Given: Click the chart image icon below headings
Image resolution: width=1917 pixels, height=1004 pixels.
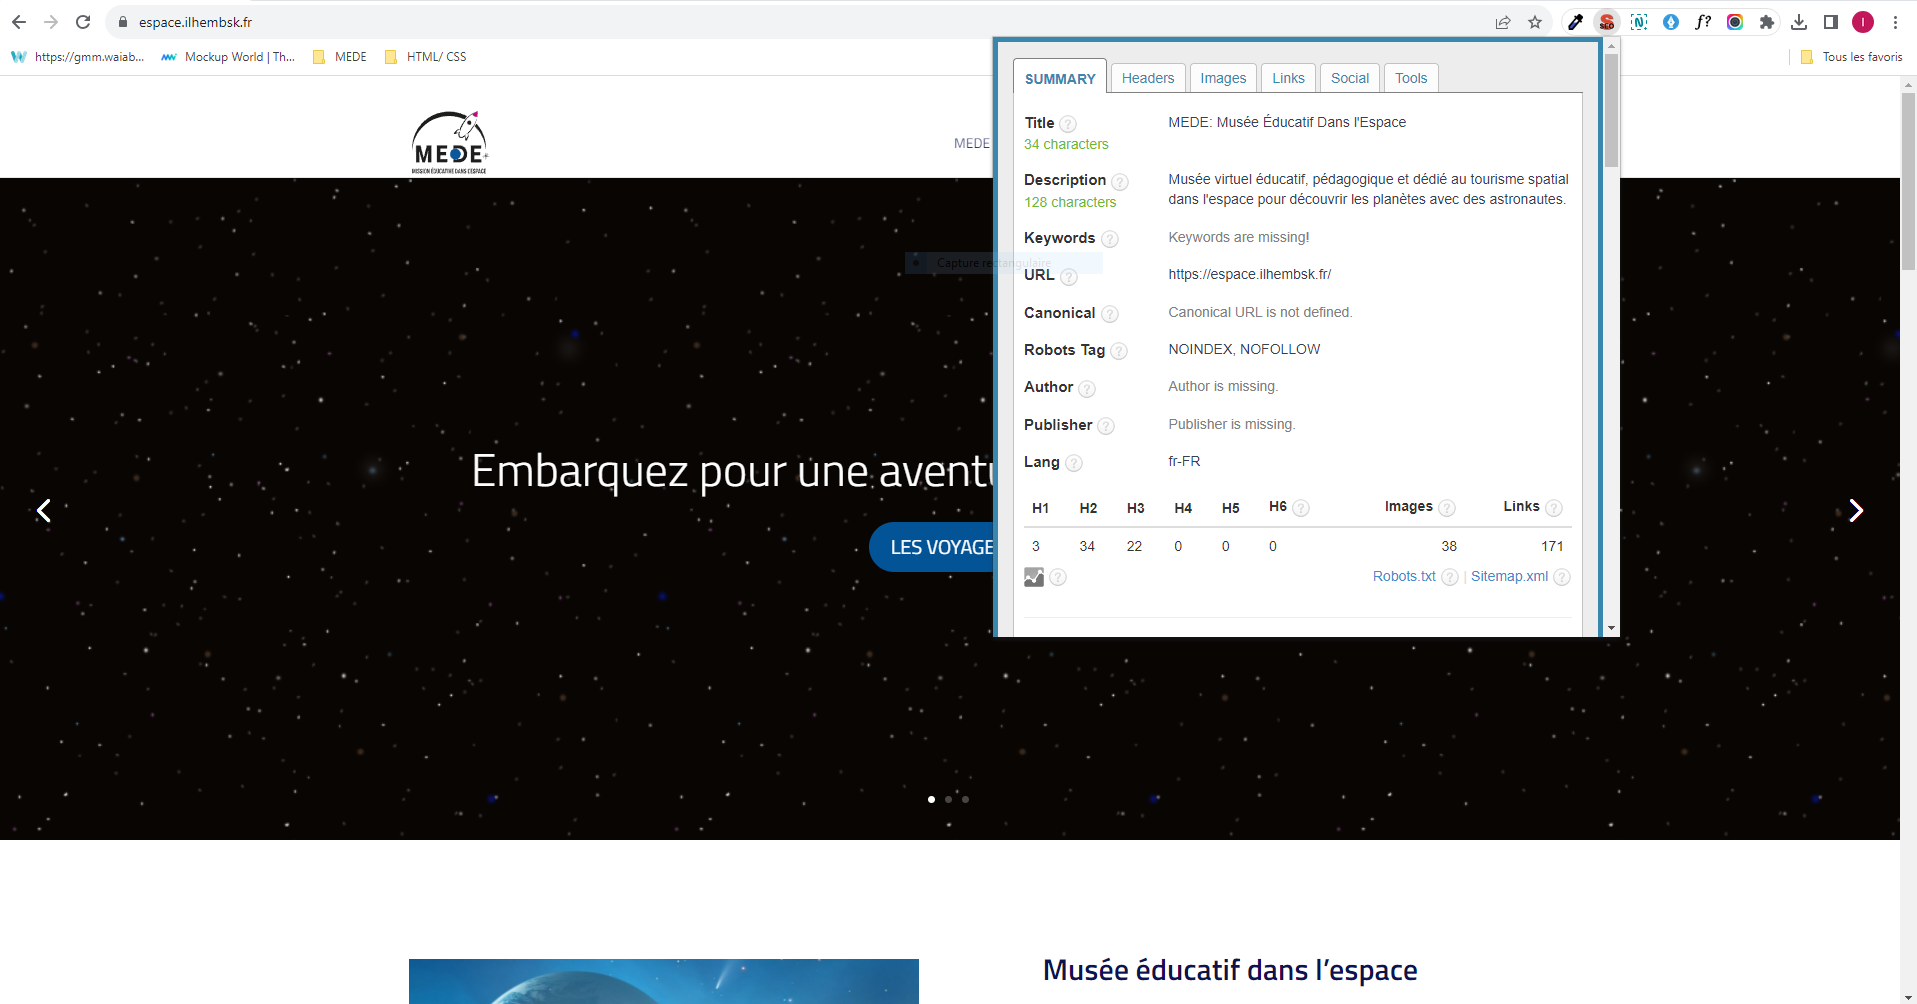Looking at the screenshot, I should coord(1034,577).
